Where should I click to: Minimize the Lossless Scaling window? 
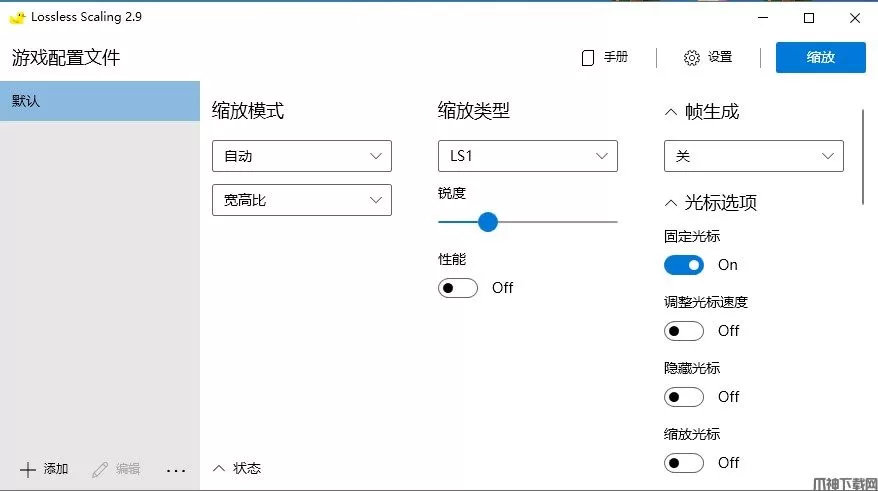point(763,18)
